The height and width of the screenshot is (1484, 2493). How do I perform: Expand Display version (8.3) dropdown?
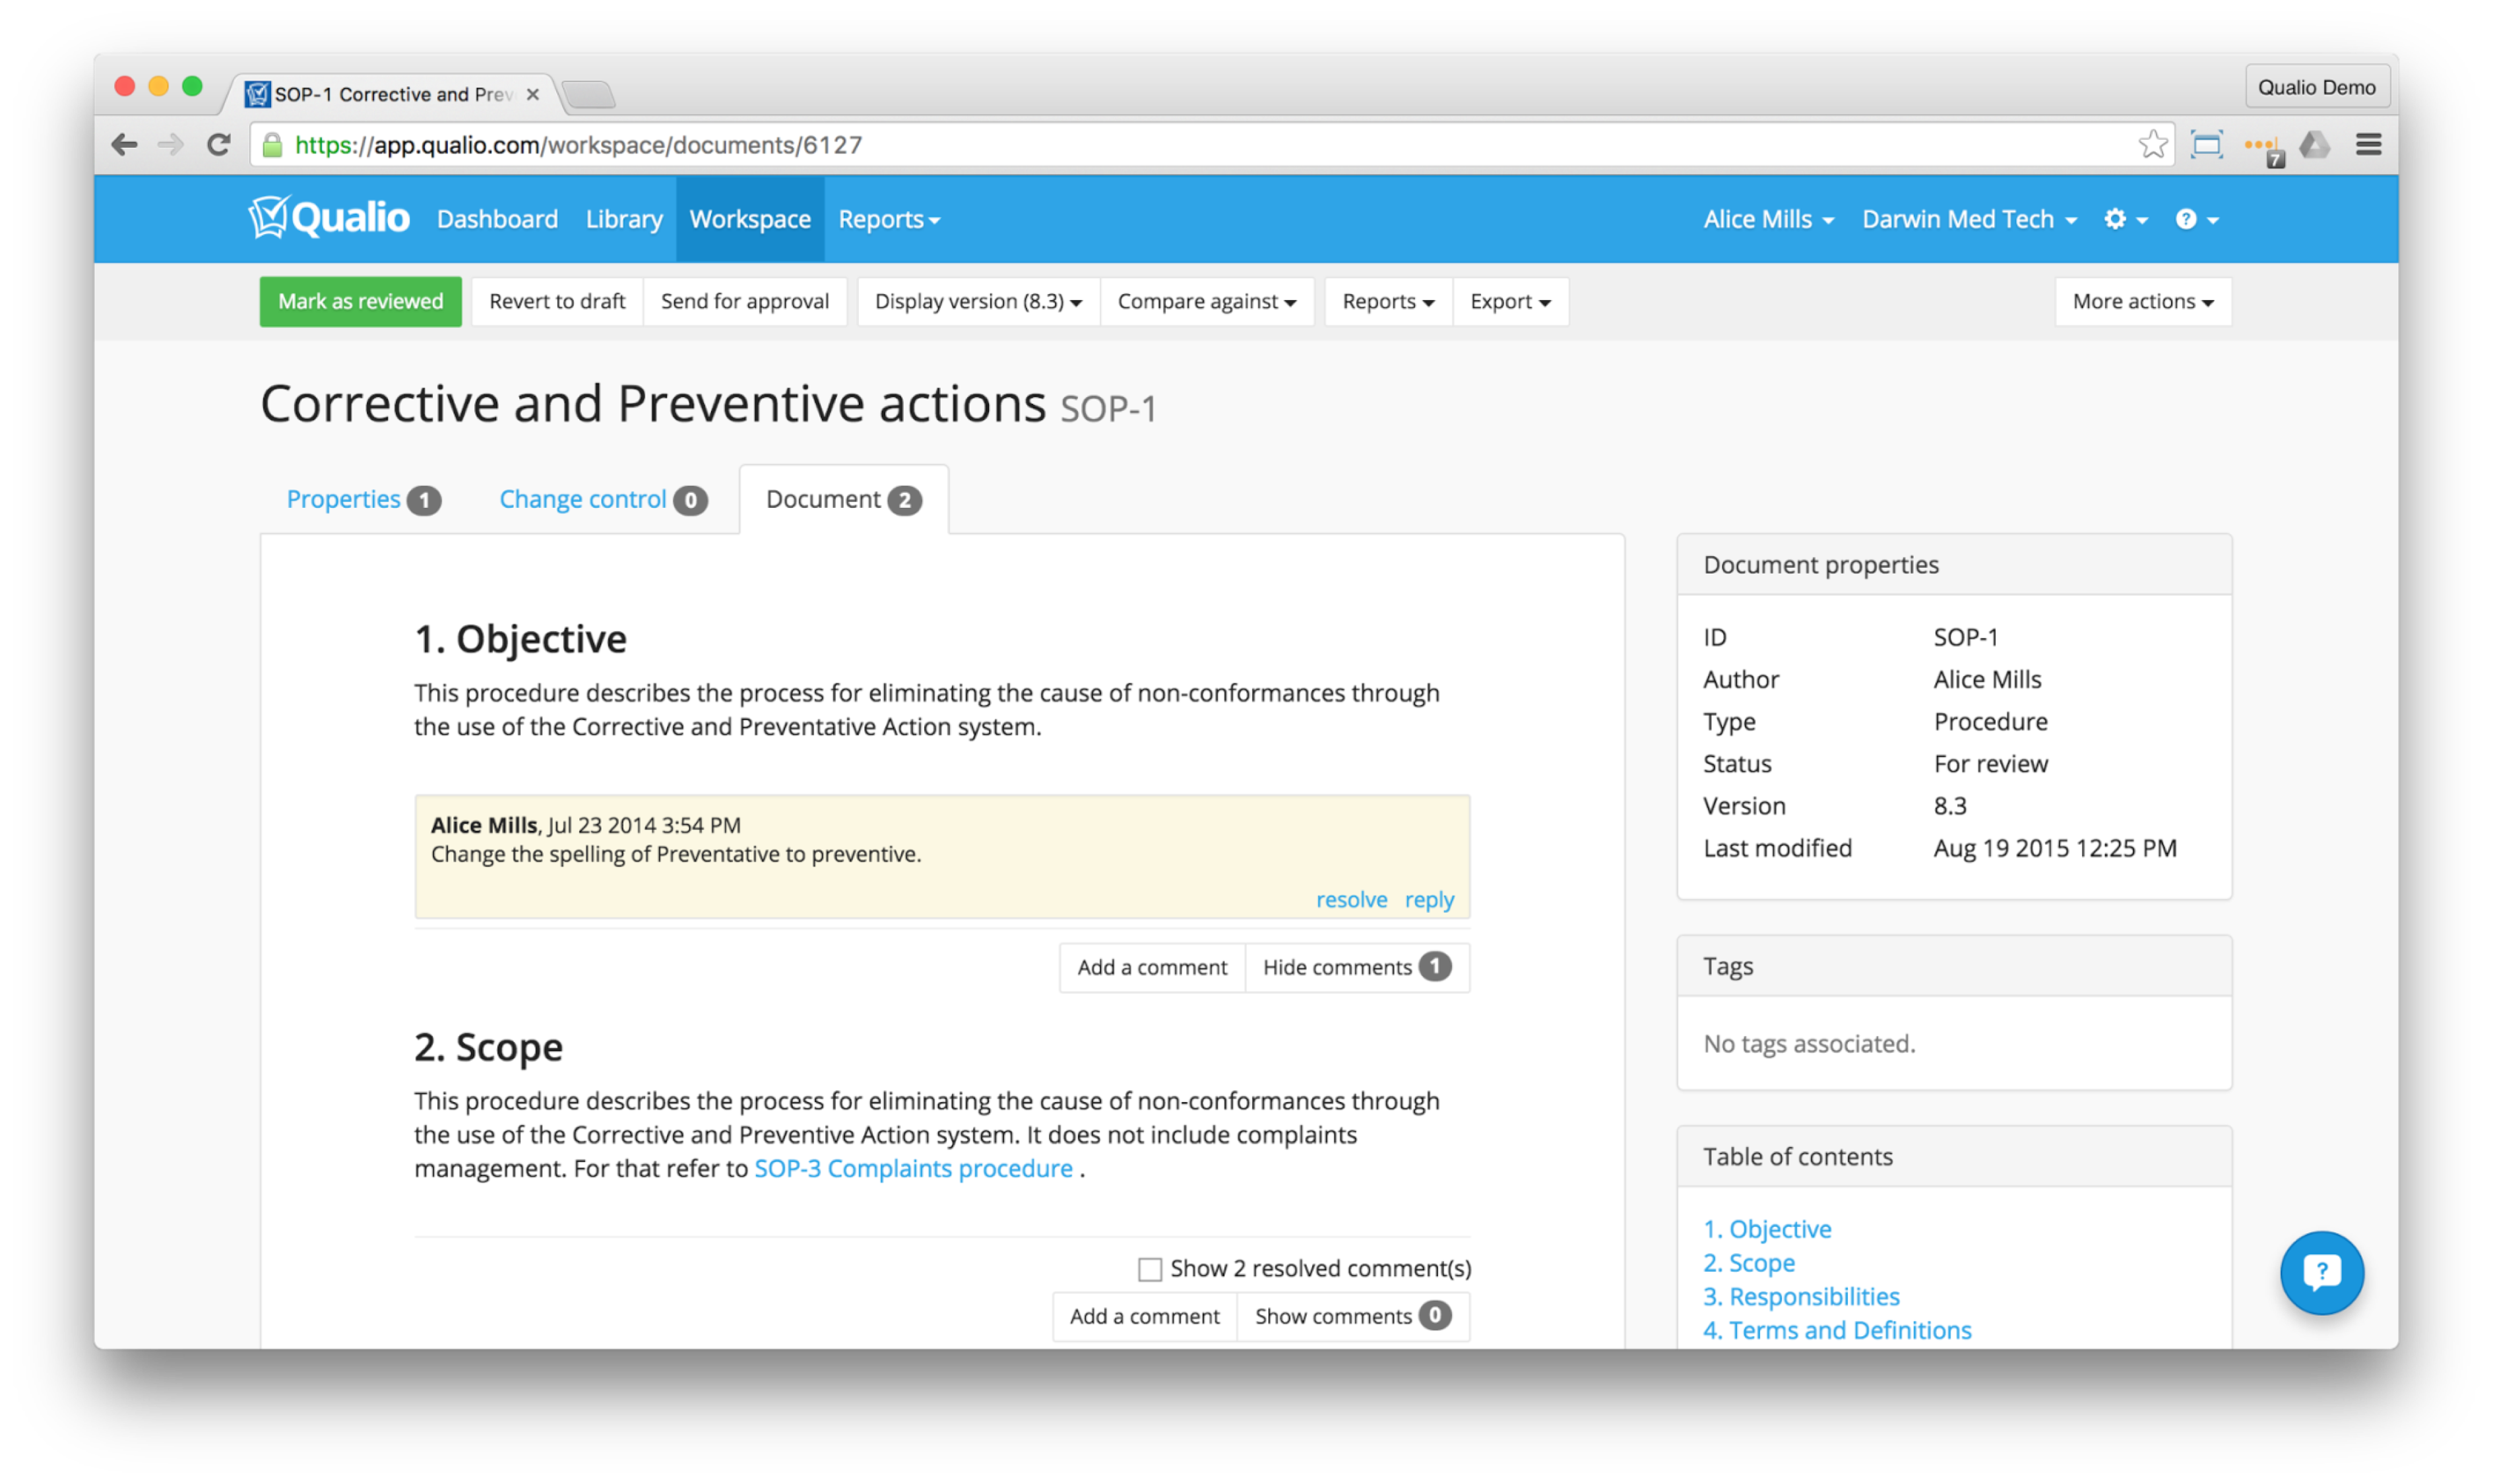(977, 301)
